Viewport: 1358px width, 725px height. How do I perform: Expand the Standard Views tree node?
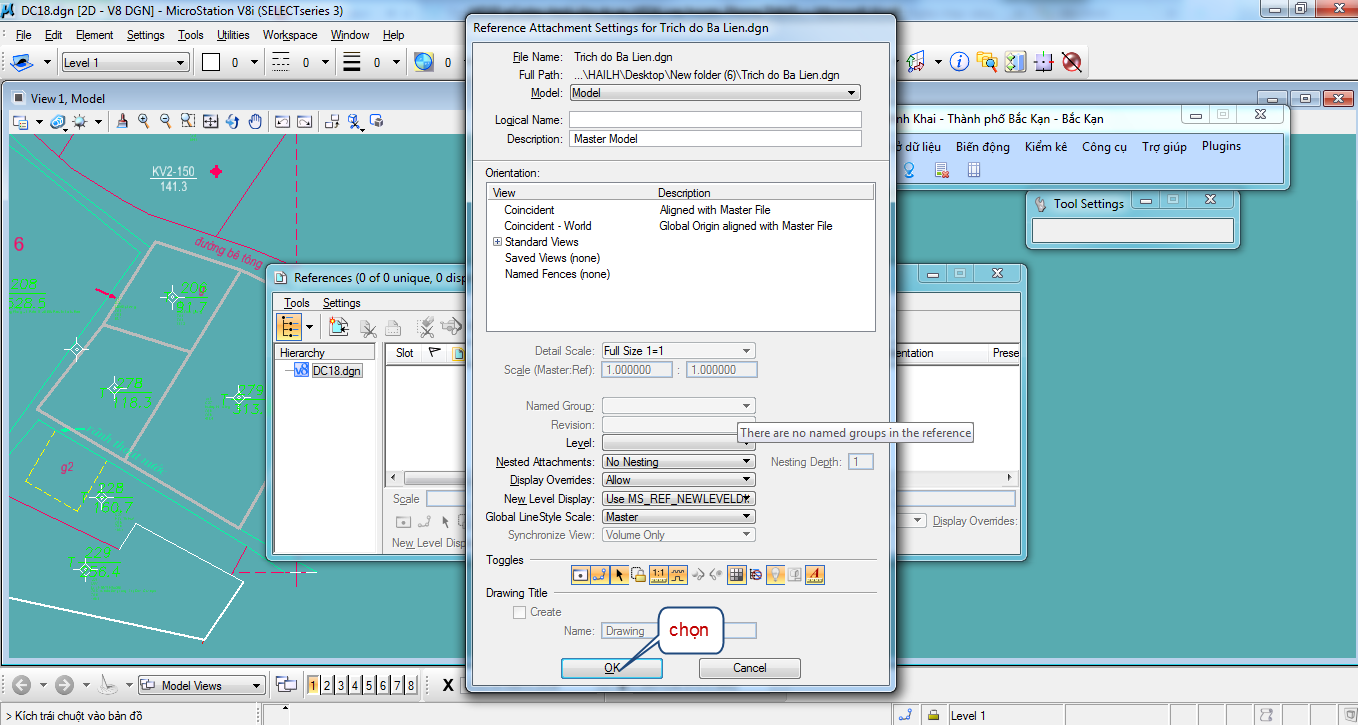click(x=497, y=242)
